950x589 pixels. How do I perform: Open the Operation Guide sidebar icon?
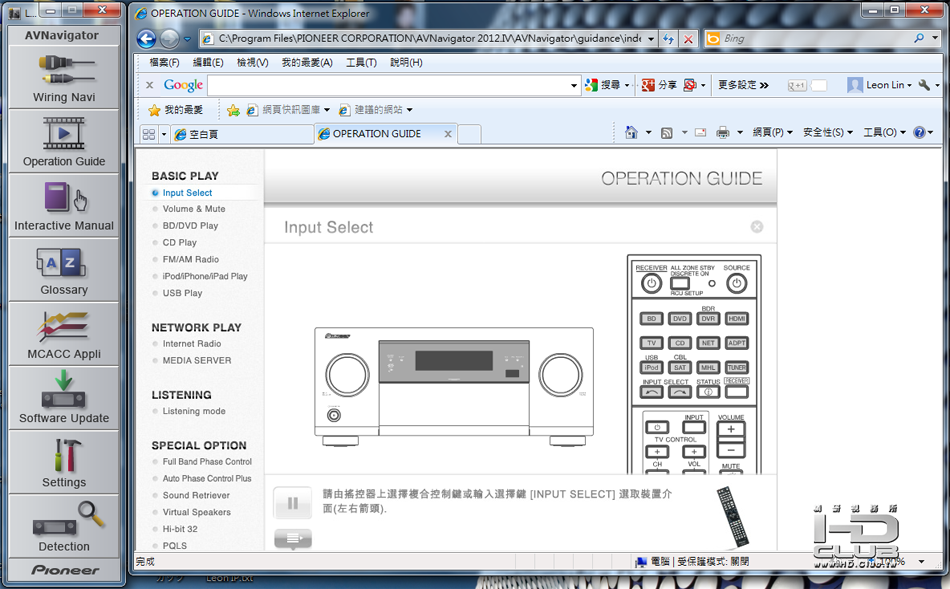(x=64, y=142)
